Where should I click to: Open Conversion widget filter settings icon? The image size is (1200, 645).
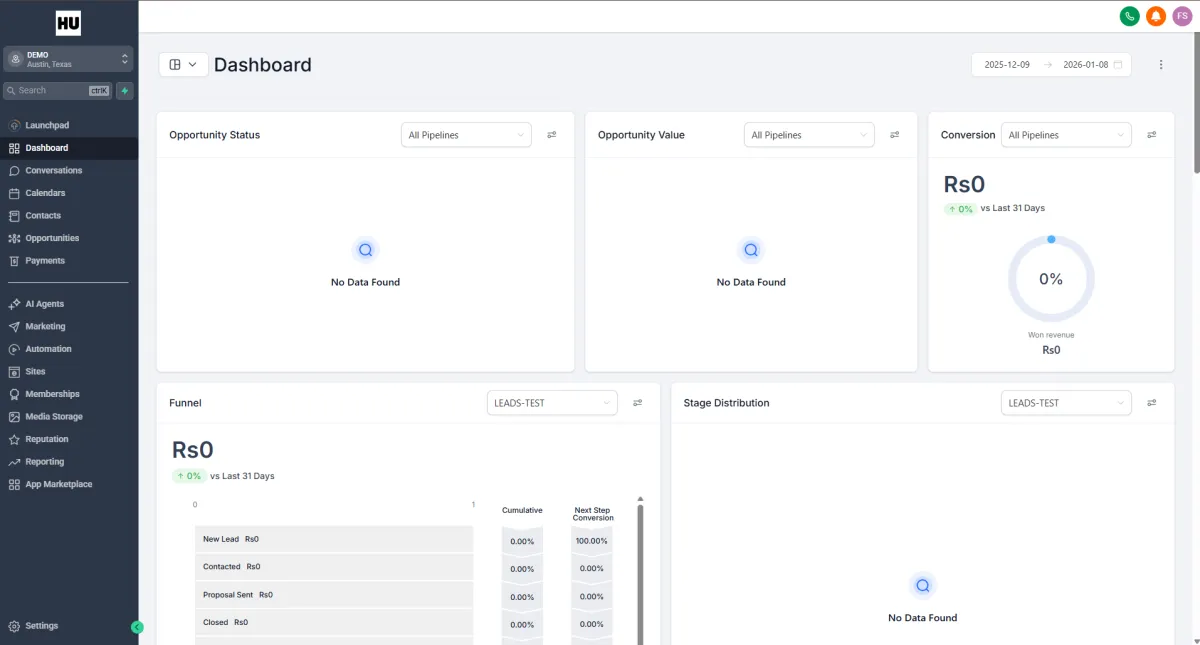click(1152, 135)
